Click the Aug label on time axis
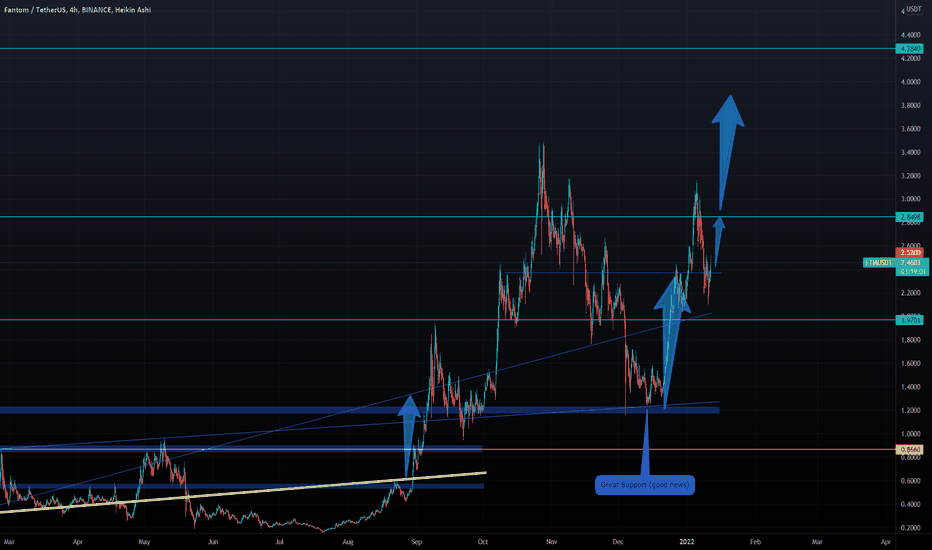 (x=348, y=542)
